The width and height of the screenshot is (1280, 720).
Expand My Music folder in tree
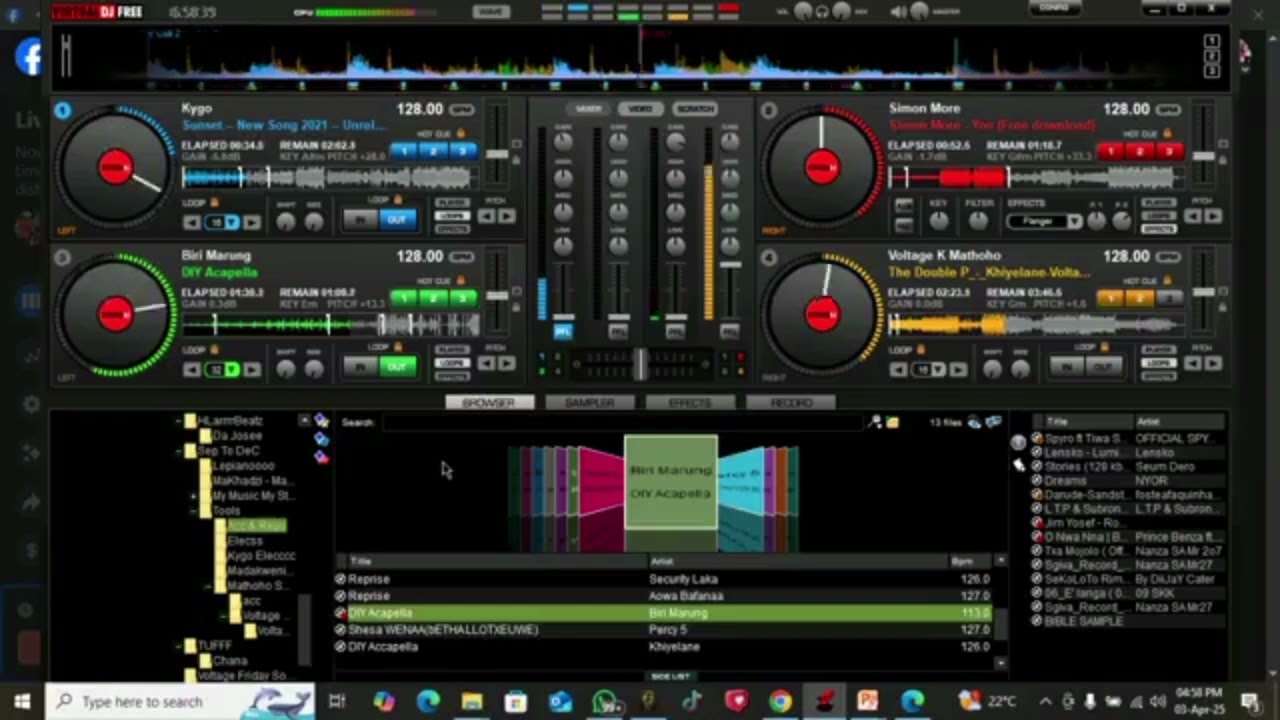point(194,495)
